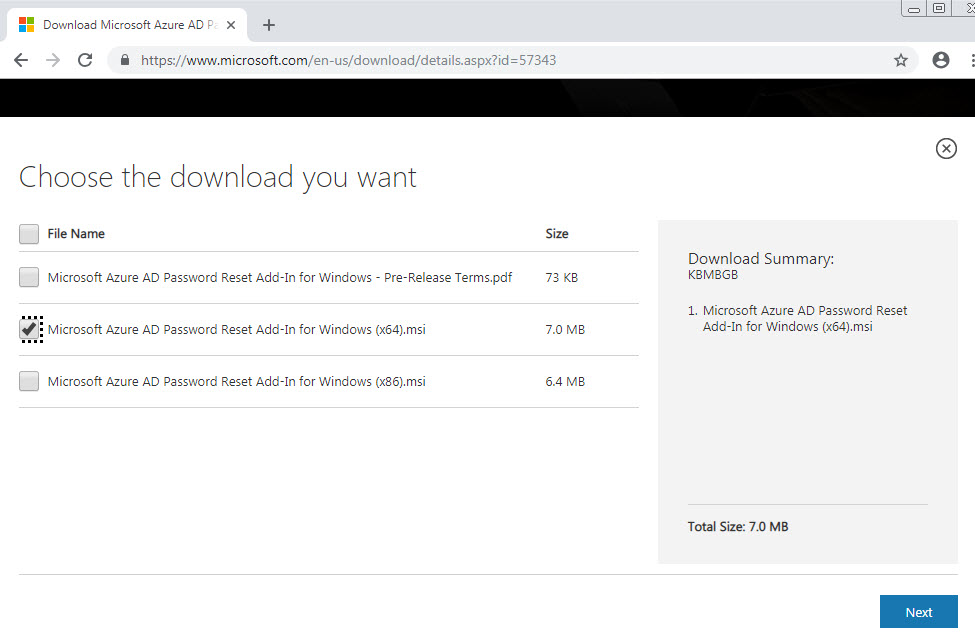The width and height of the screenshot is (975, 639).
Task: Open the Chrome three-dot menu
Action: pos(972,60)
